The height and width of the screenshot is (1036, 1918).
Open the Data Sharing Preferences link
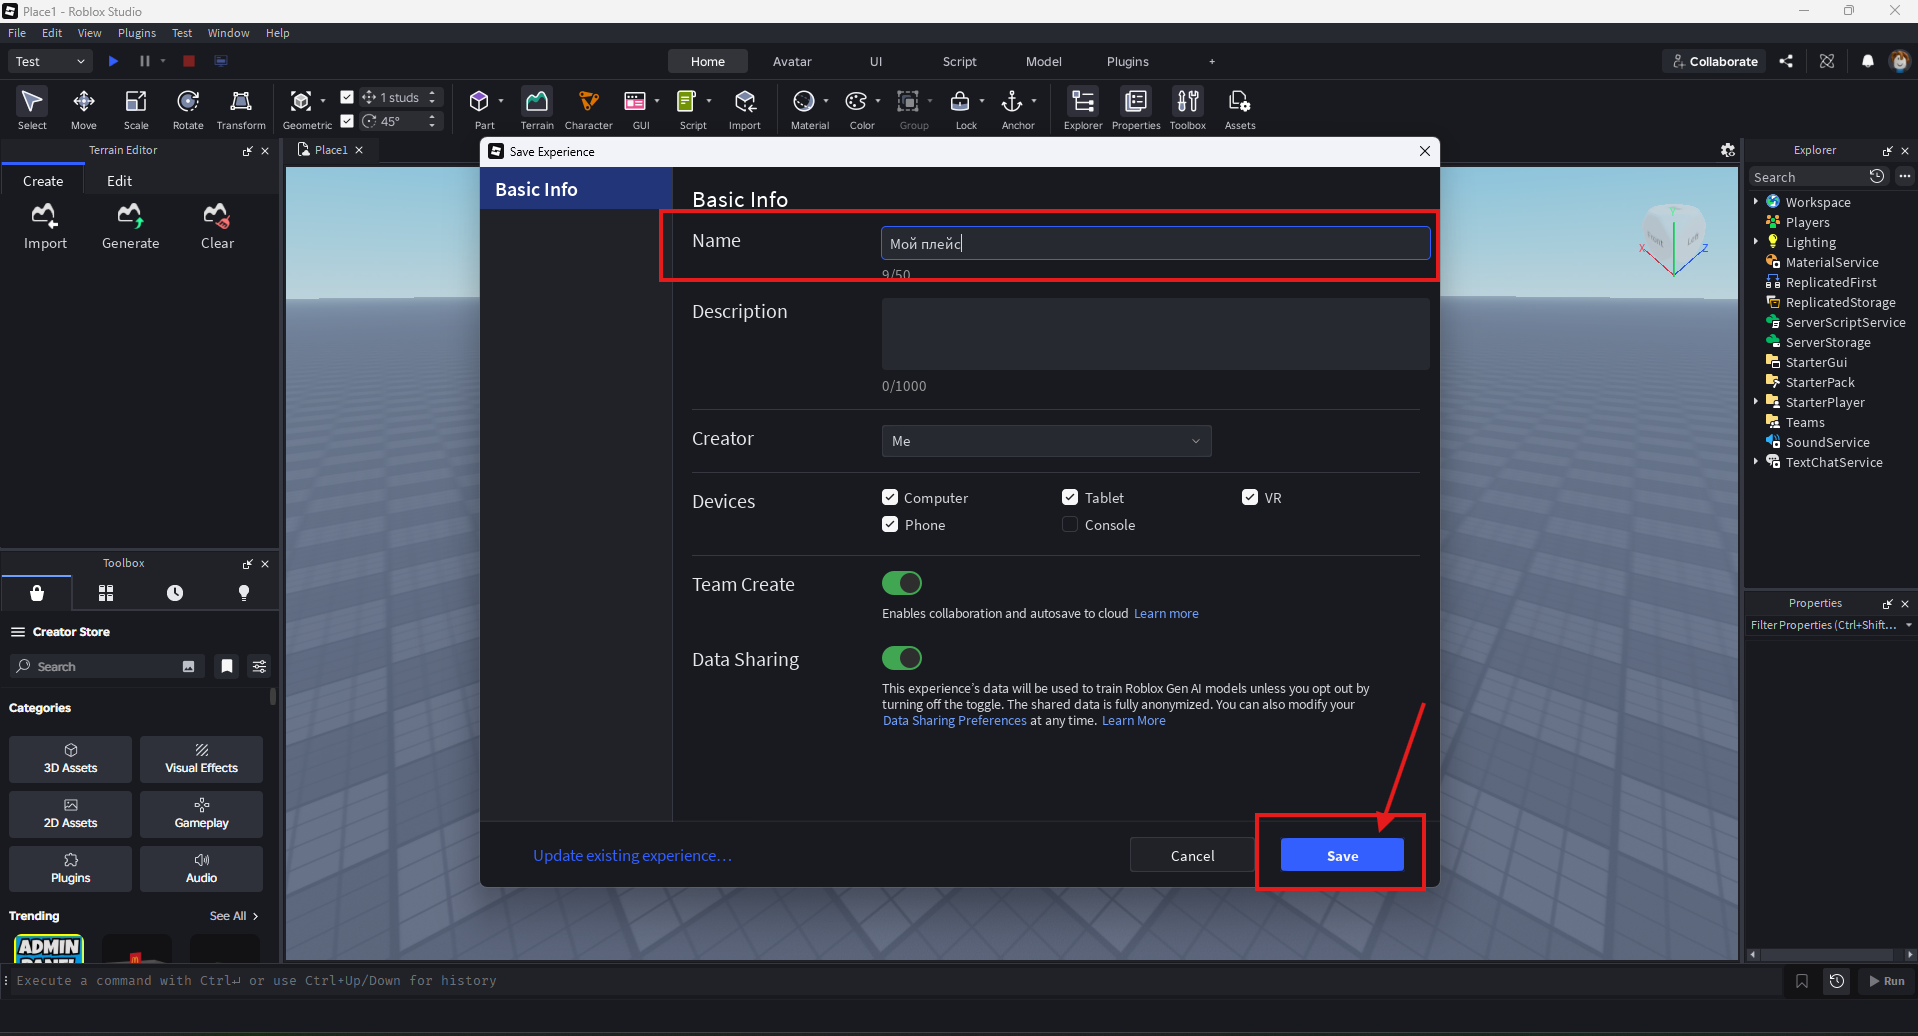954,721
